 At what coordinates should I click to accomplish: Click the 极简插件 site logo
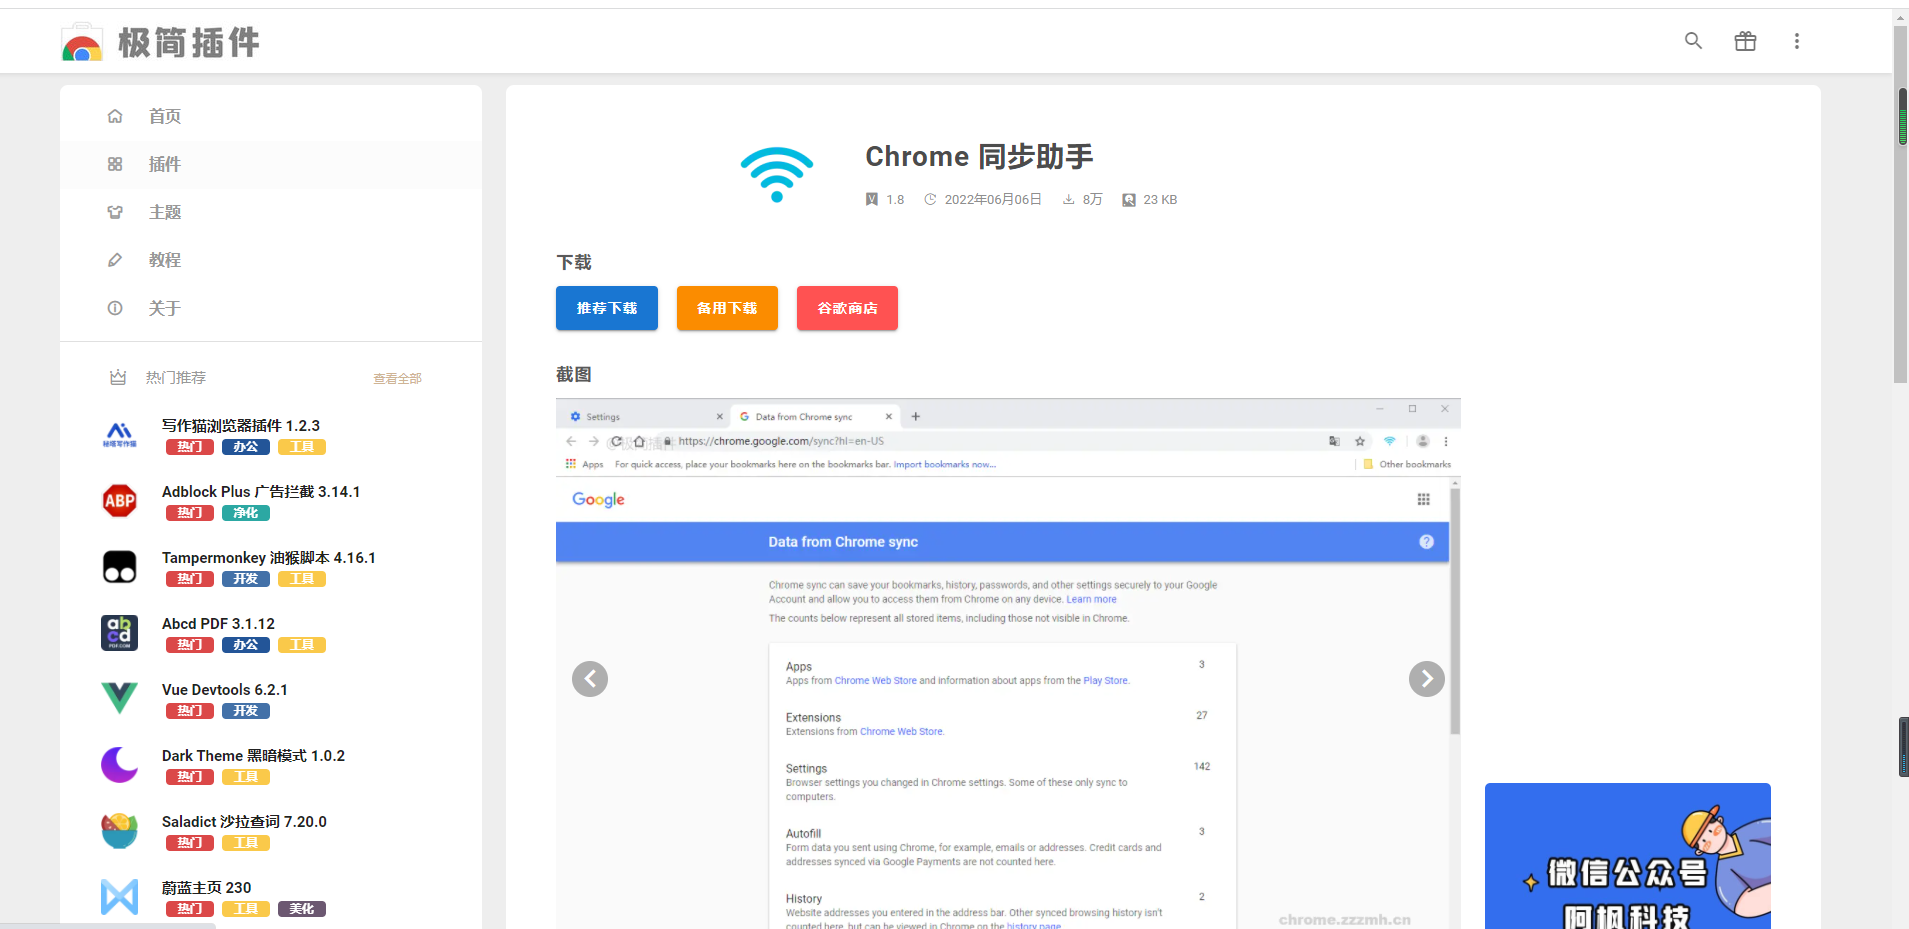[161, 42]
